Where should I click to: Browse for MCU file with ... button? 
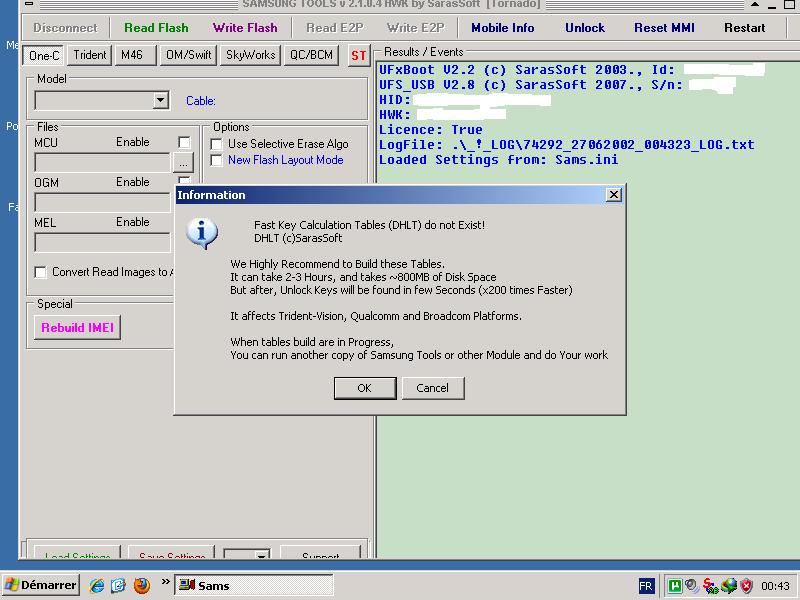(x=183, y=163)
